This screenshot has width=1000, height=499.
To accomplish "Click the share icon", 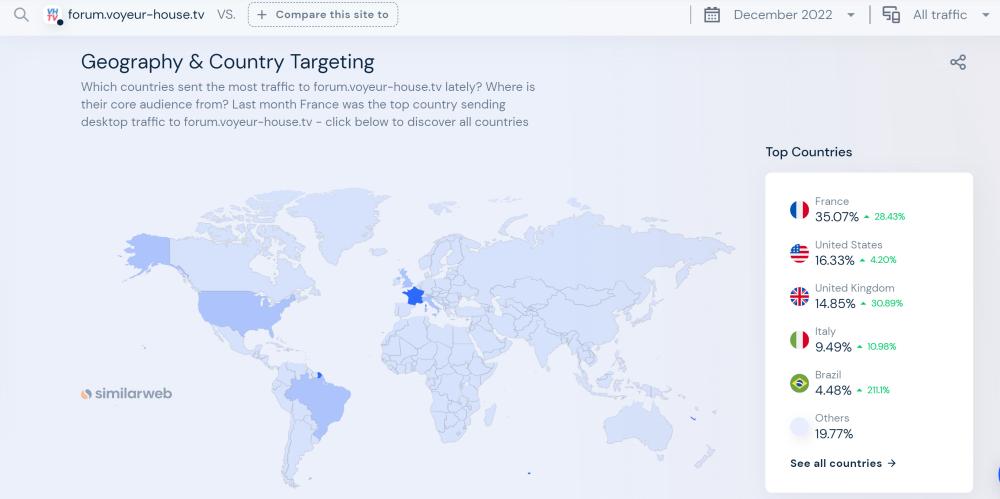I will point(957,63).
